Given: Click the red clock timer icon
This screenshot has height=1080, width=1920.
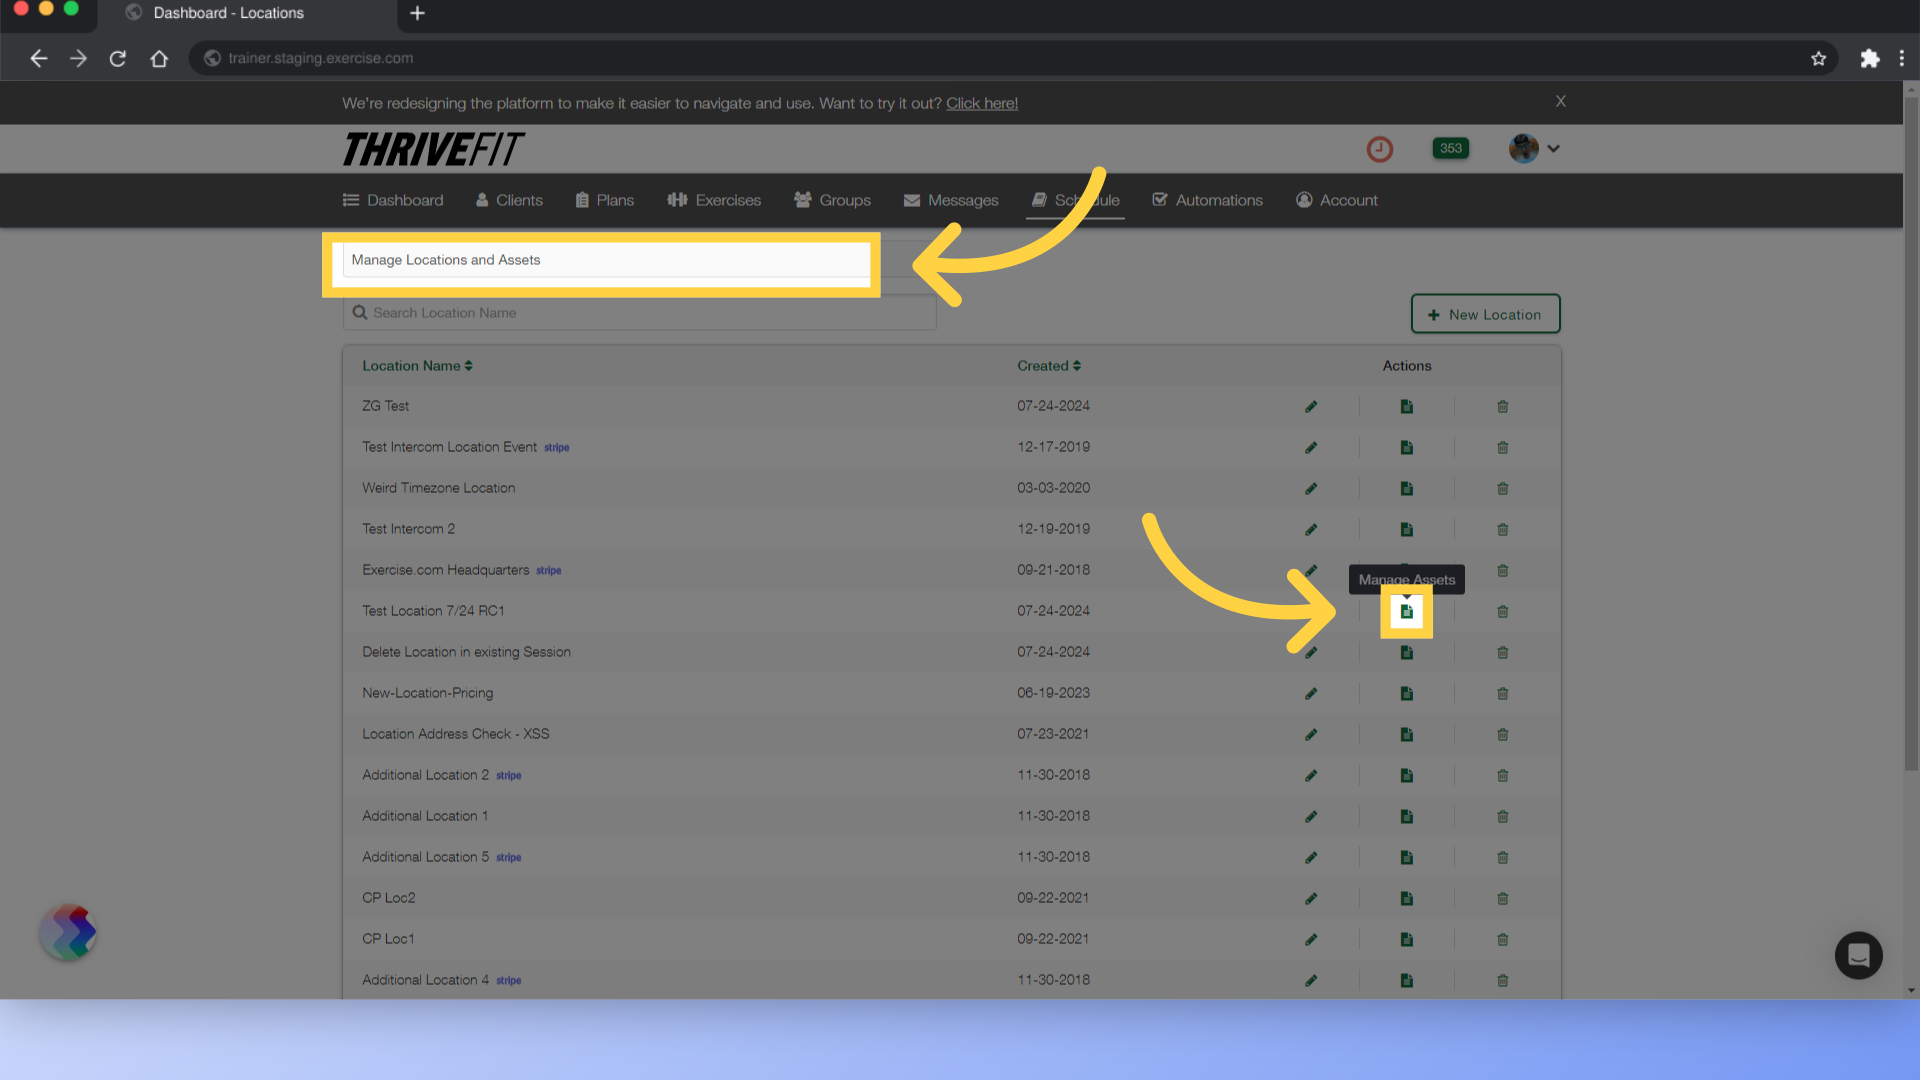Looking at the screenshot, I should click(1379, 149).
